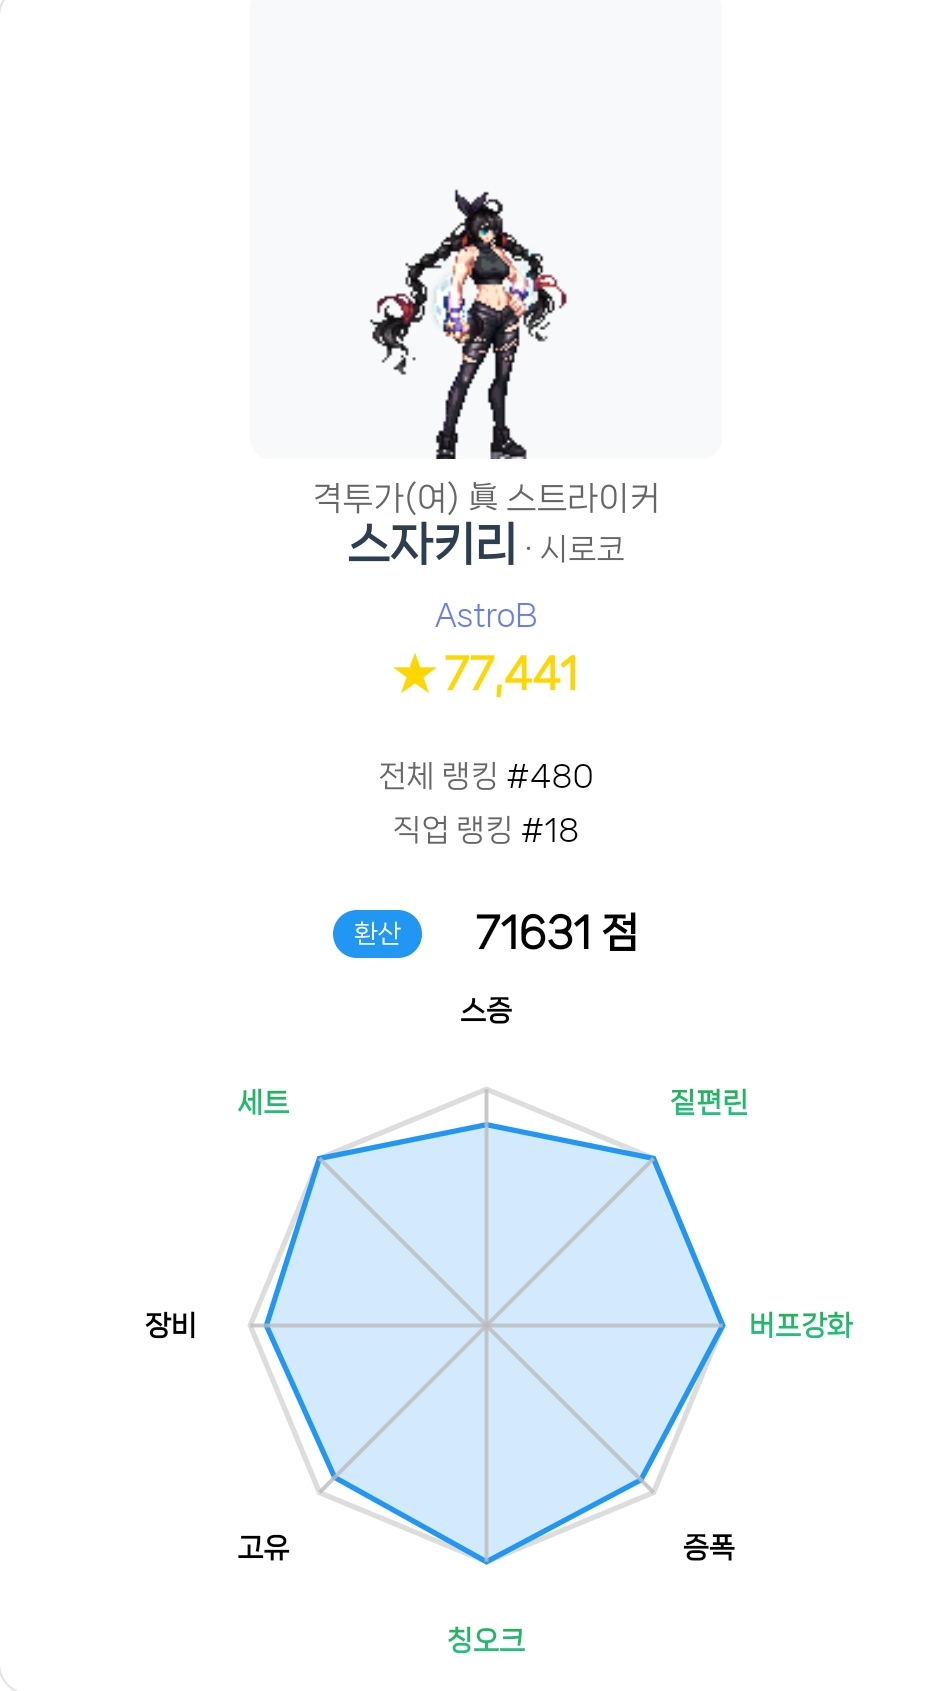Select the green 버프강화 axis label

pyautogui.click(x=801, y=1325)
